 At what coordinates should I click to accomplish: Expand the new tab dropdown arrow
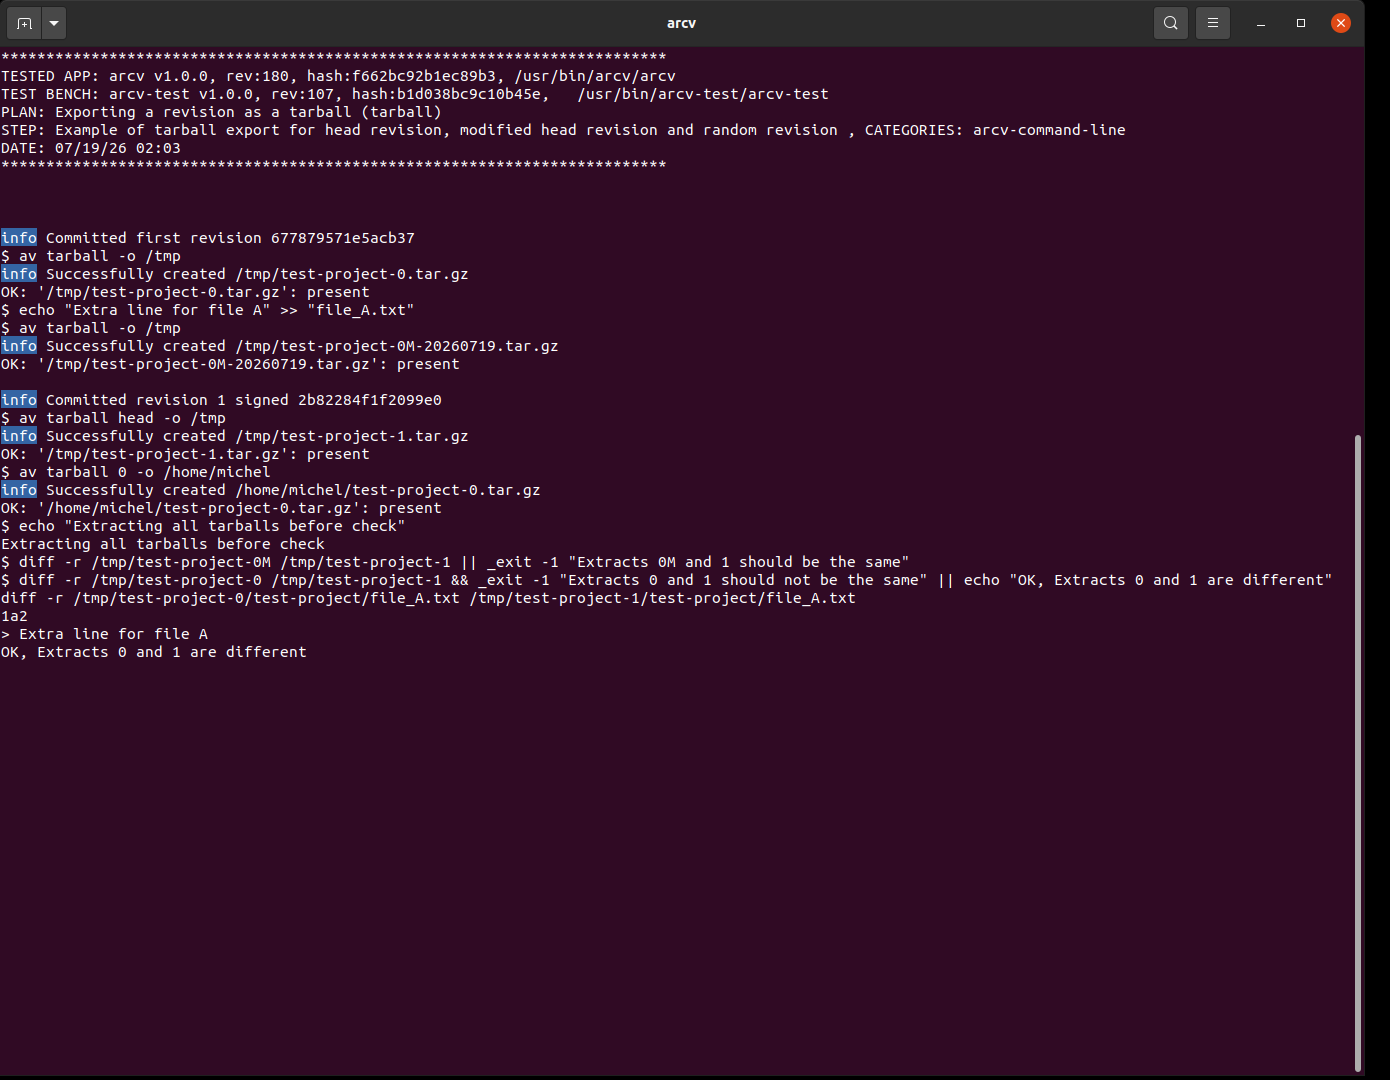coord(54,23)
